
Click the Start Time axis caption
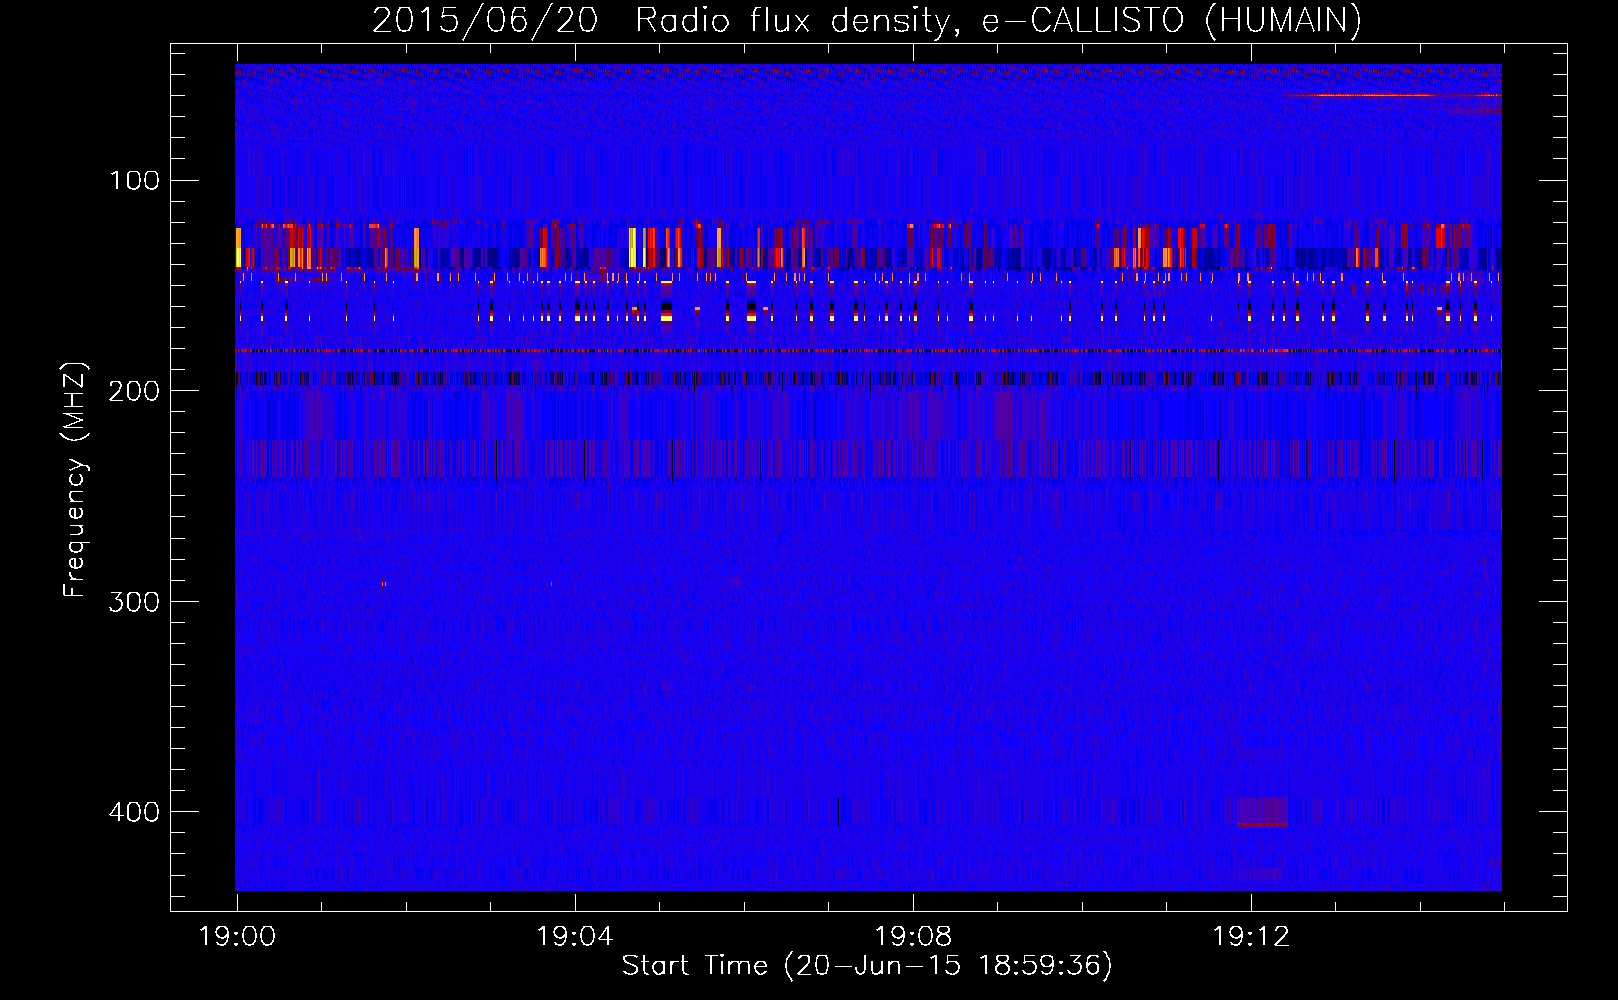pos(867,965)
